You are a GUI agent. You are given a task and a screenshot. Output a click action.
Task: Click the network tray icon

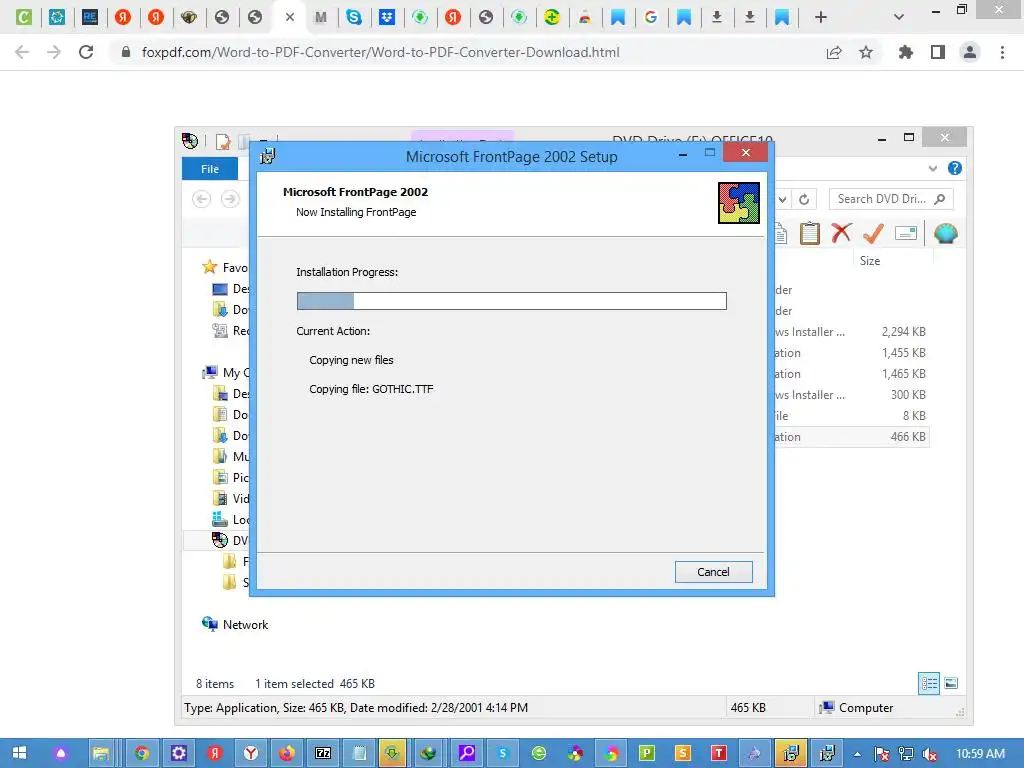[906, 754]
